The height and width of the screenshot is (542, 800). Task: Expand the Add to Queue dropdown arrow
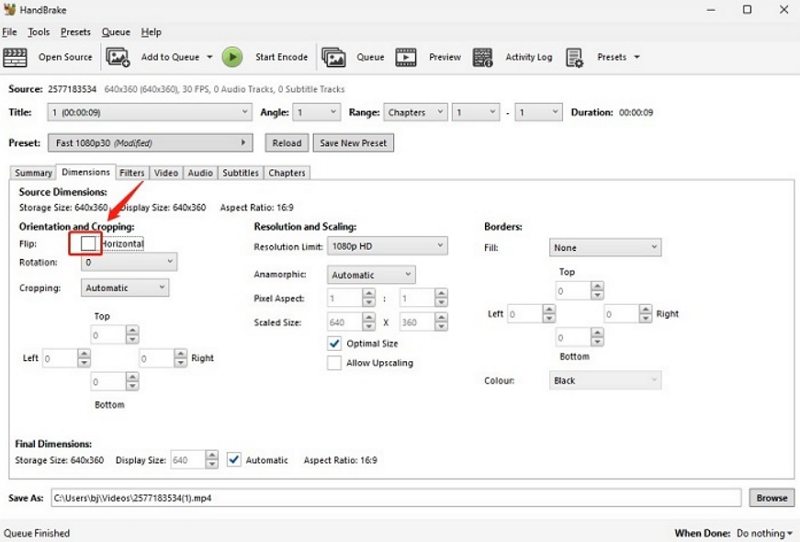pos(210,57)
